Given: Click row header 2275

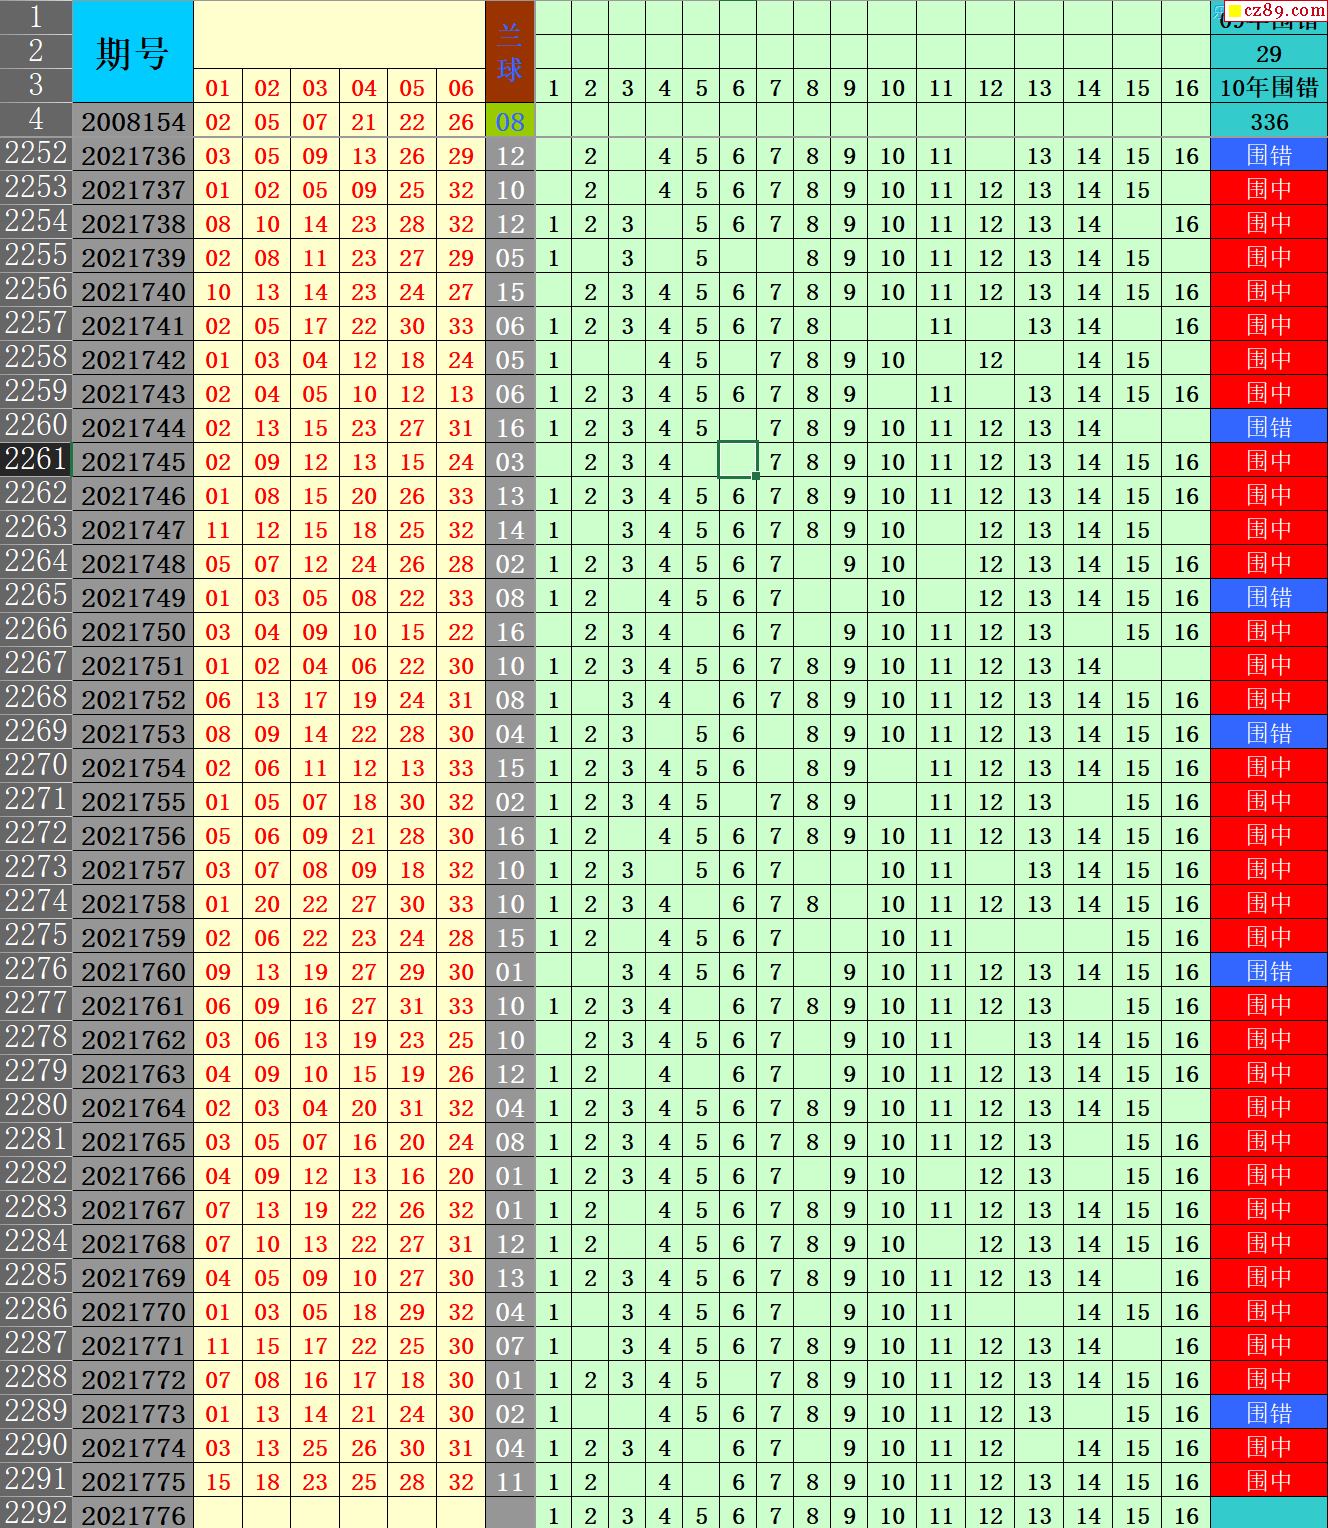Looking at the screenshot, I should [36, 936].
